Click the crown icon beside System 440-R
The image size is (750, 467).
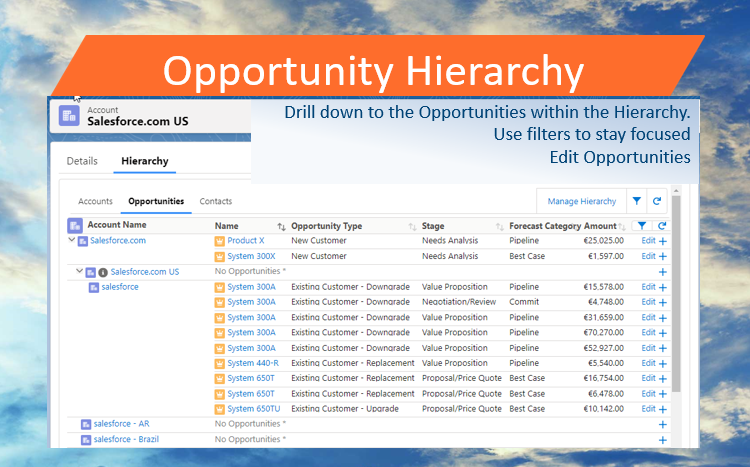click(220, 363)
